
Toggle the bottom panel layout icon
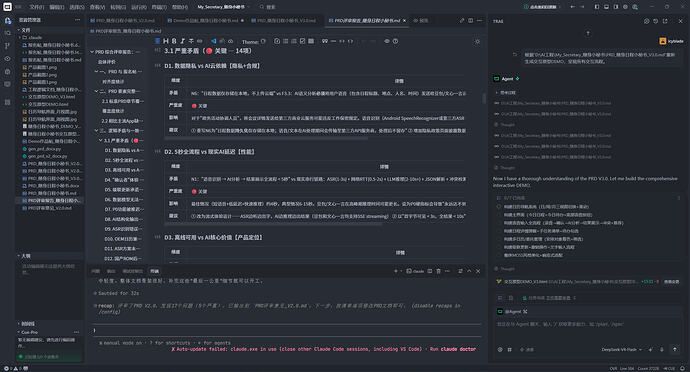click(606, 7)
